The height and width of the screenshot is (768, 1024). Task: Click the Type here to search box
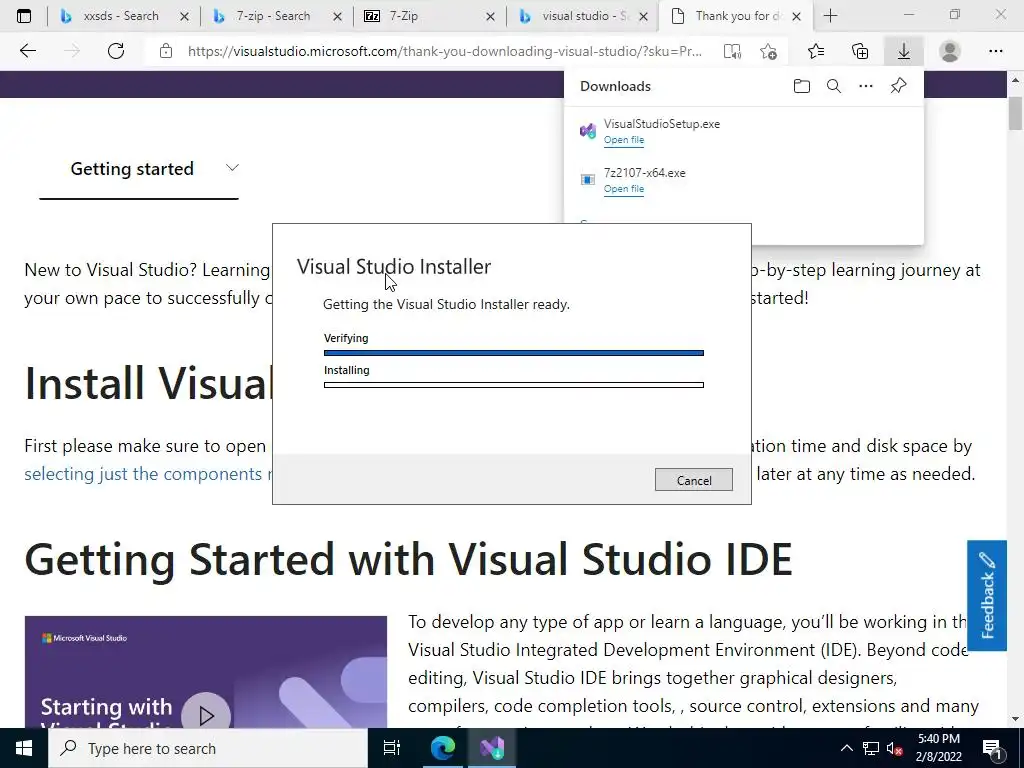pyautogui.click(x=208, y=748)
